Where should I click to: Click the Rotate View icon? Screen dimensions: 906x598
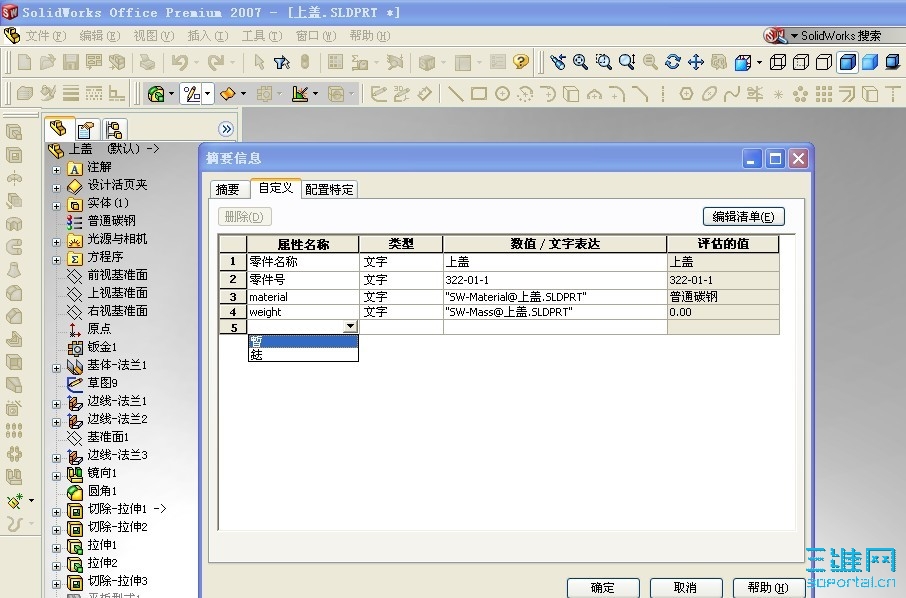point(673,62)
